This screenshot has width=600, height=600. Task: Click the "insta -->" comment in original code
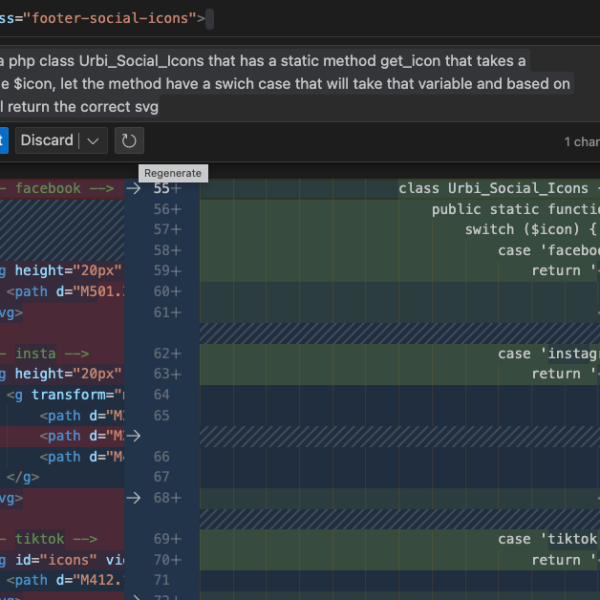coord(52,353)
